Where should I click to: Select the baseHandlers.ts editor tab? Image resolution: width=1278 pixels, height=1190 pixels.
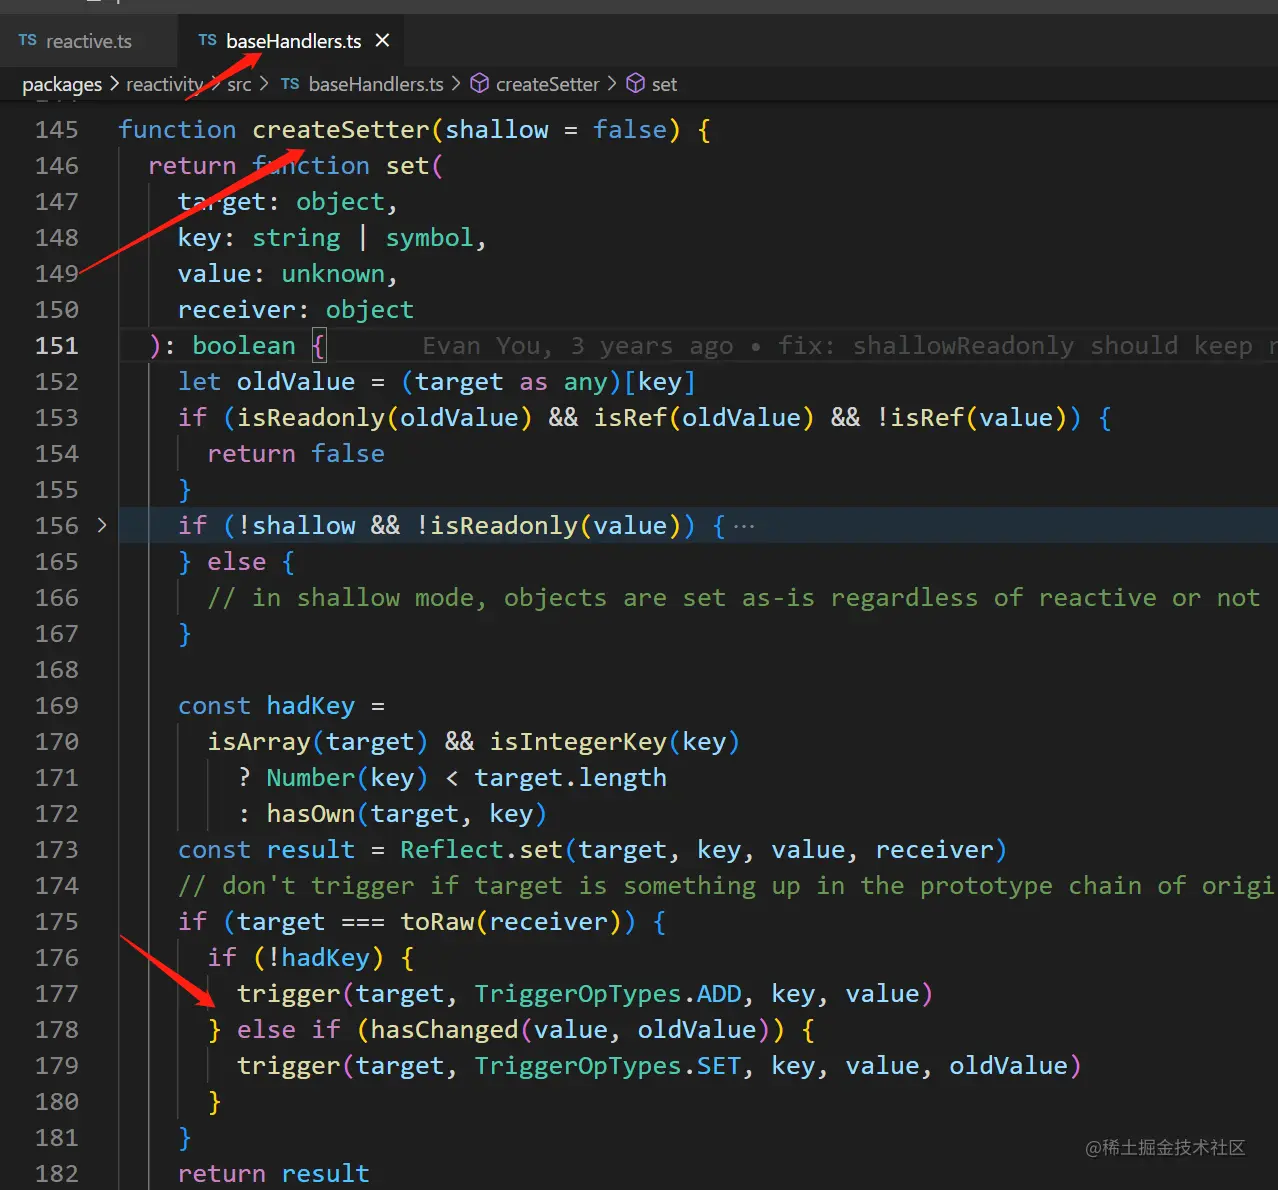click(293, 41)
